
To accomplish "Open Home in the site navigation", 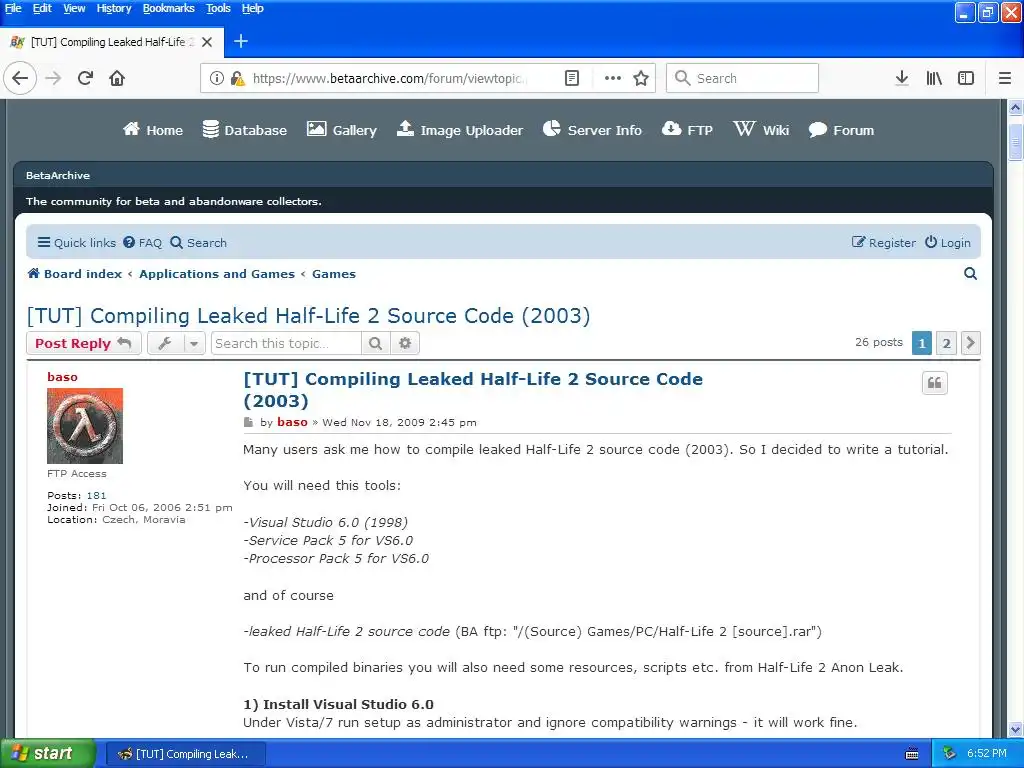I will point(153,130).
